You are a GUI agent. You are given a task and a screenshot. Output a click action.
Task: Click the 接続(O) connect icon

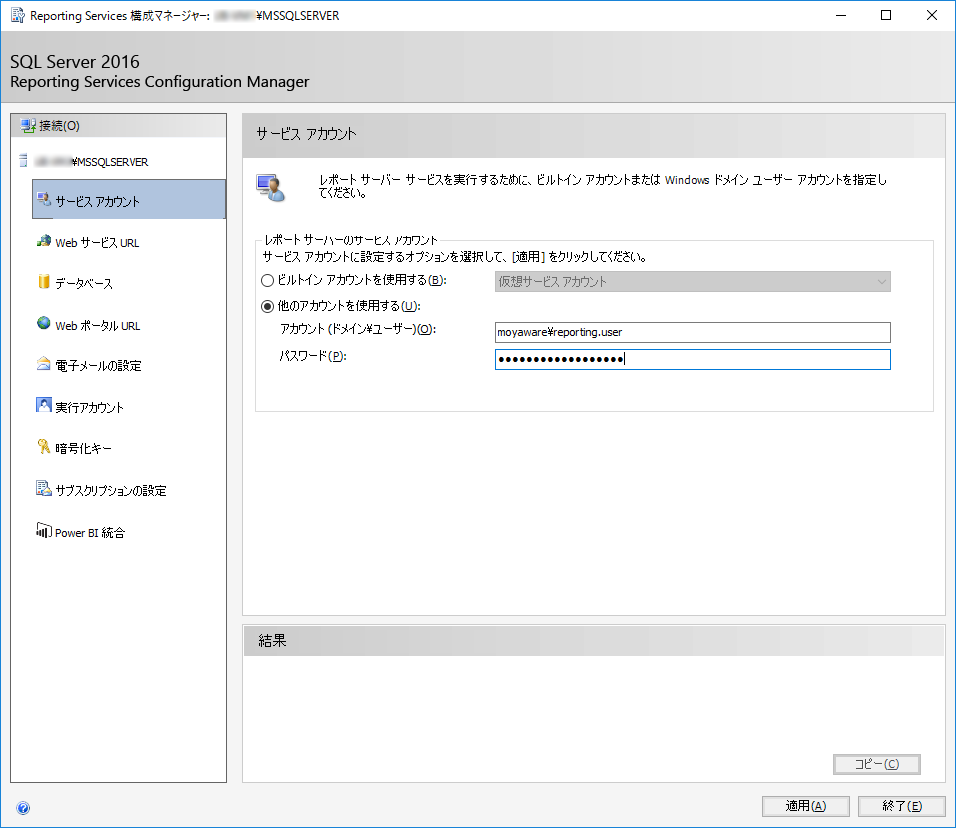28,126
